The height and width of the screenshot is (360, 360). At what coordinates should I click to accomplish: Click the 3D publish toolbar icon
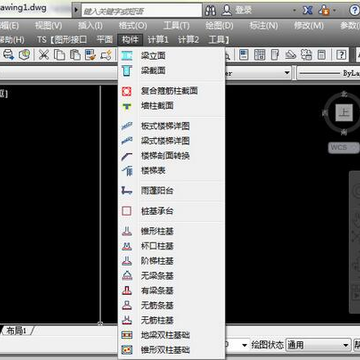tap(24, 55)
